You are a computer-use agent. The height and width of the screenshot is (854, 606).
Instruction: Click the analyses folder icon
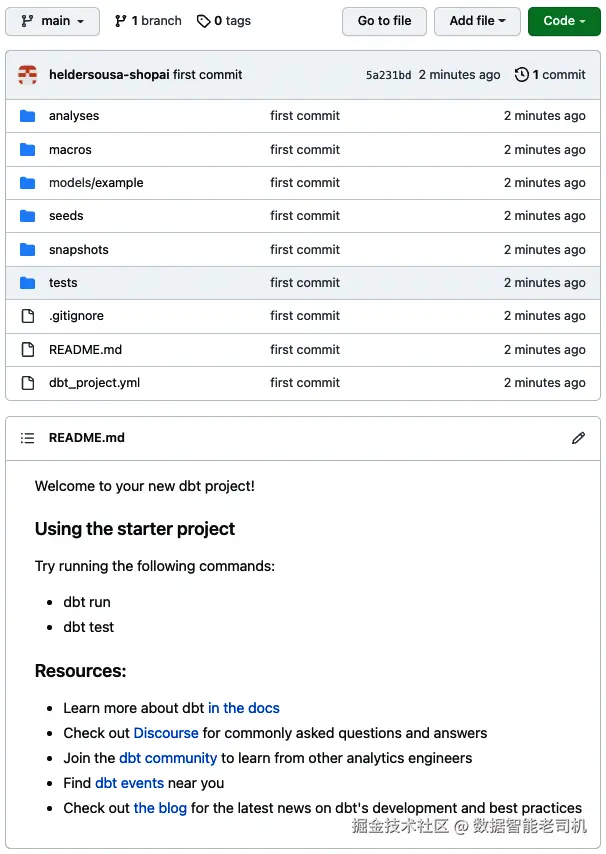coord(27,115)
